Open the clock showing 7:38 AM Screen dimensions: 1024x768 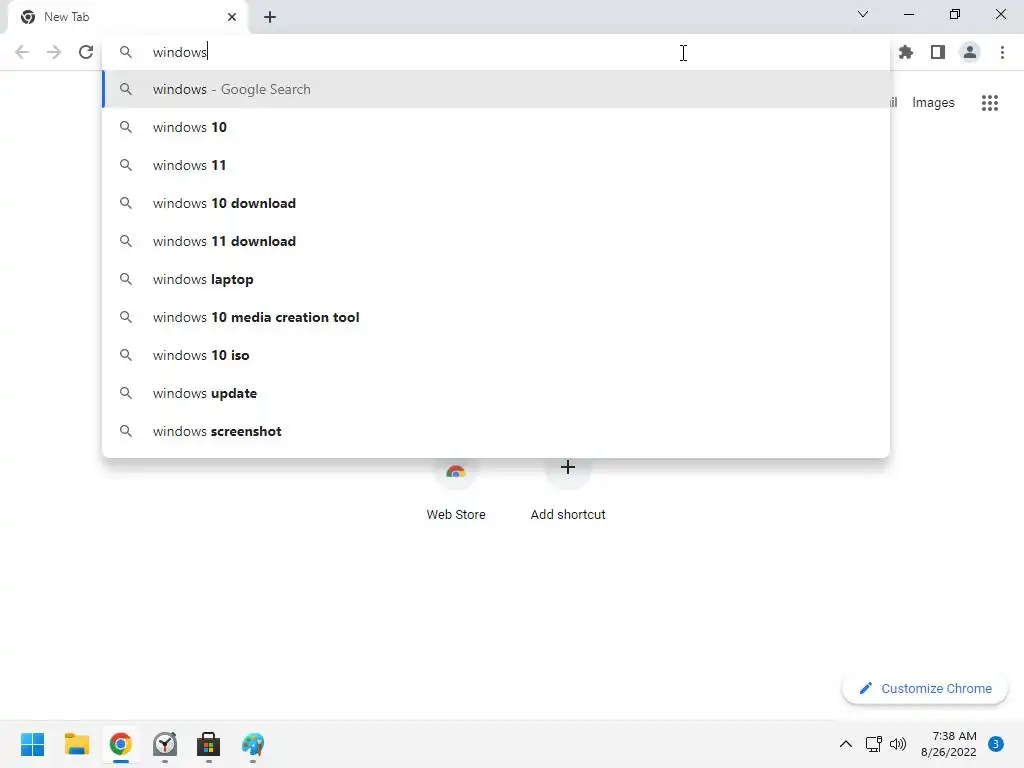[948, 744]
